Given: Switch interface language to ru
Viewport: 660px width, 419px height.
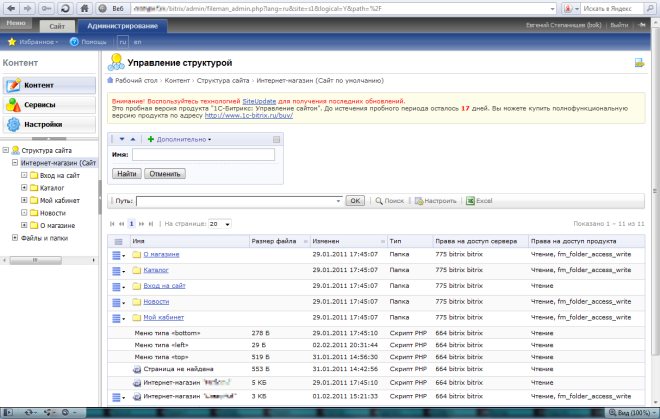Looking at the screenshot, I should click(122, 42).
